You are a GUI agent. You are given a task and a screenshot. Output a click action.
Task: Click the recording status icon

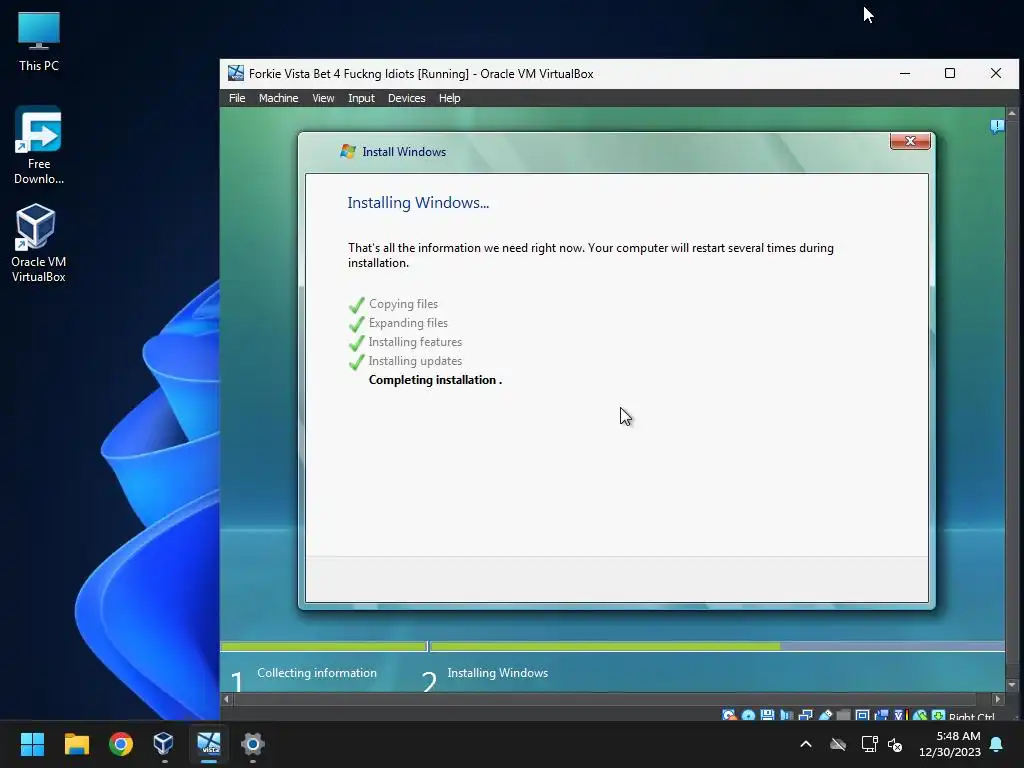(x=882, y=715)
